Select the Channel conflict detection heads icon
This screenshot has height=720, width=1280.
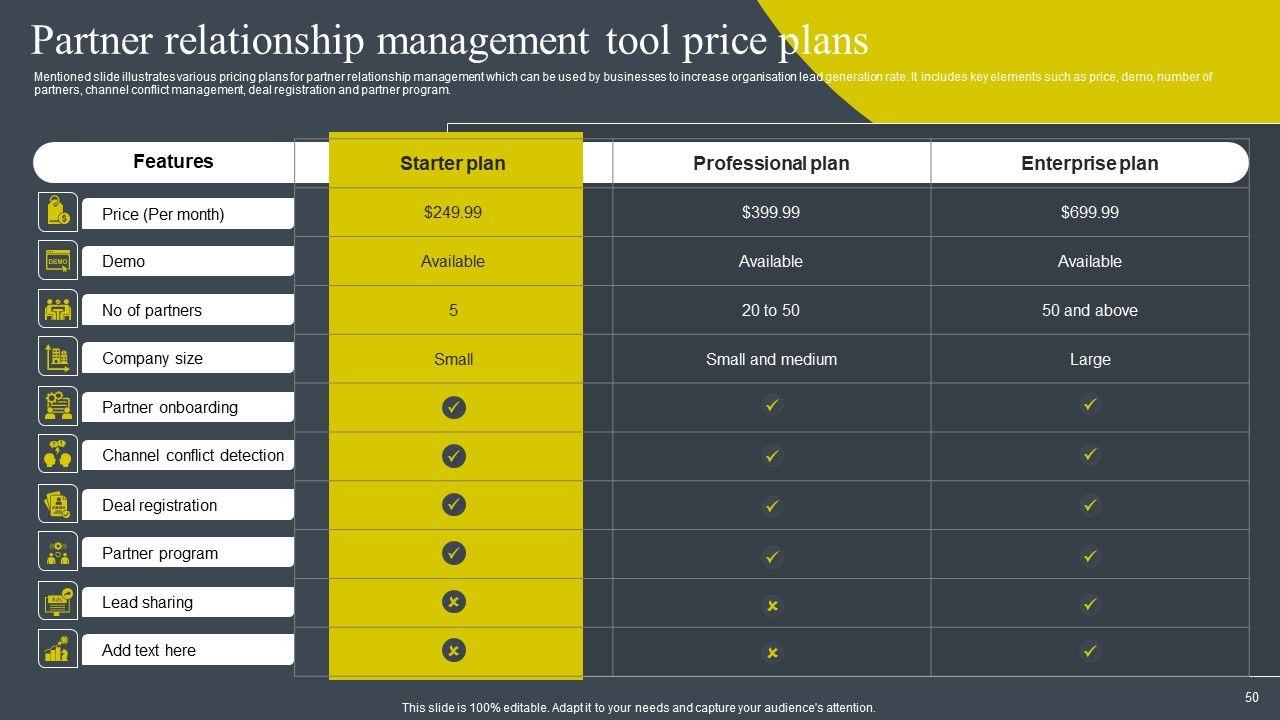57,454
